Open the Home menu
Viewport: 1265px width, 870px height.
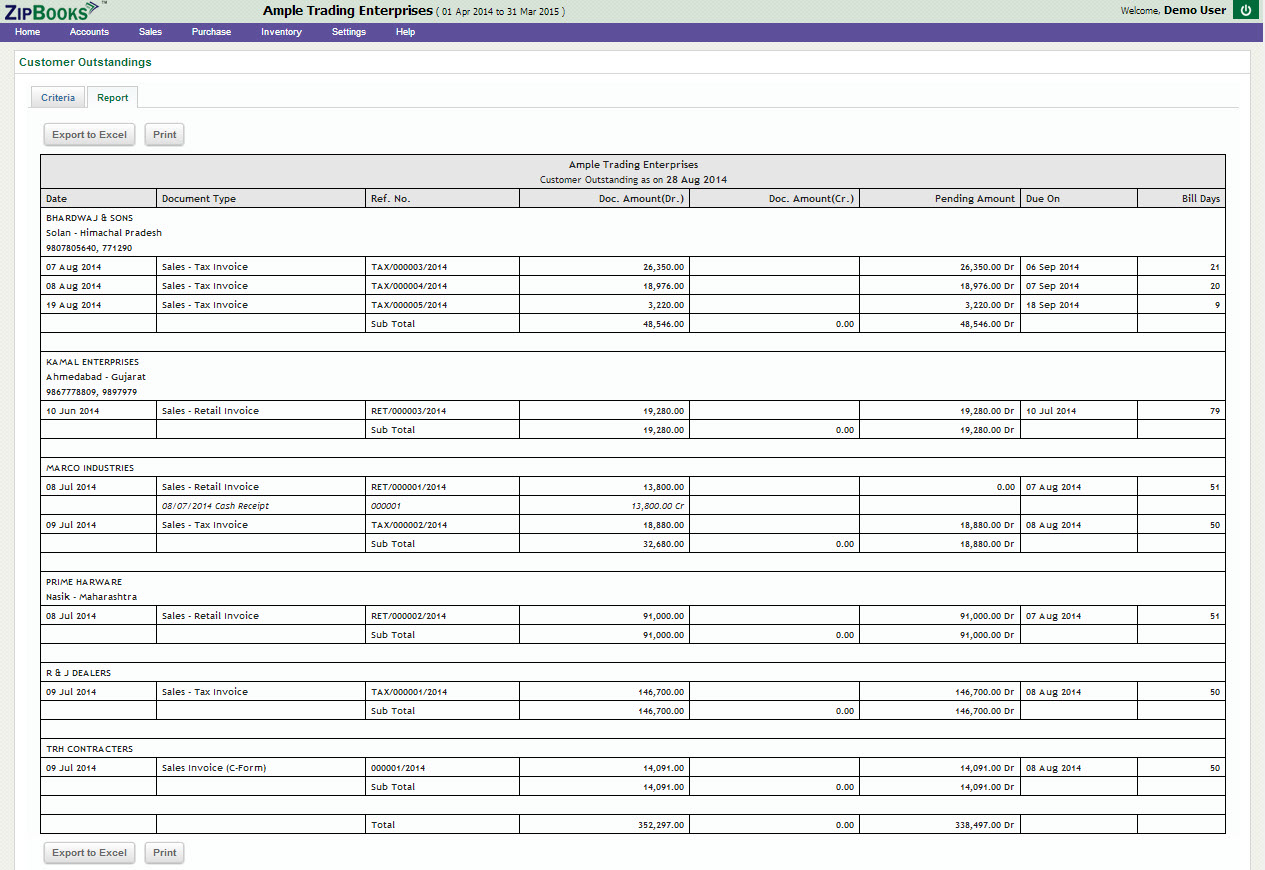click(28, 32)
